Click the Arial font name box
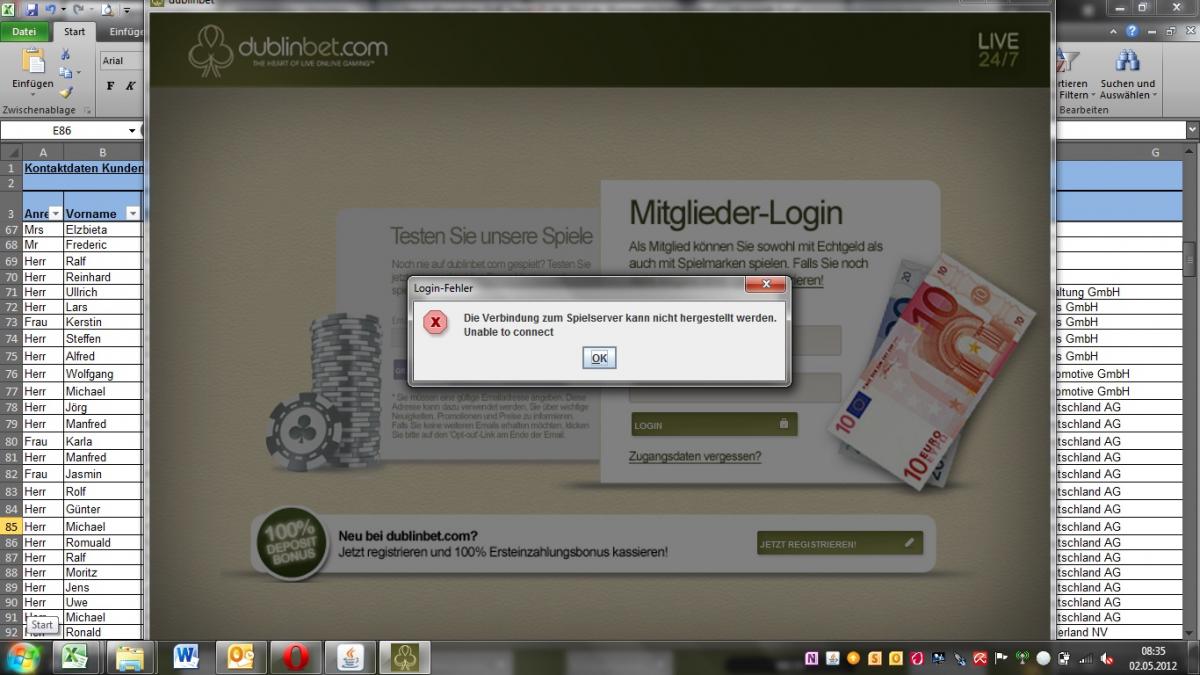This screenshot has width=1200, height=675. pyautogui.click(x=120, y=61)
